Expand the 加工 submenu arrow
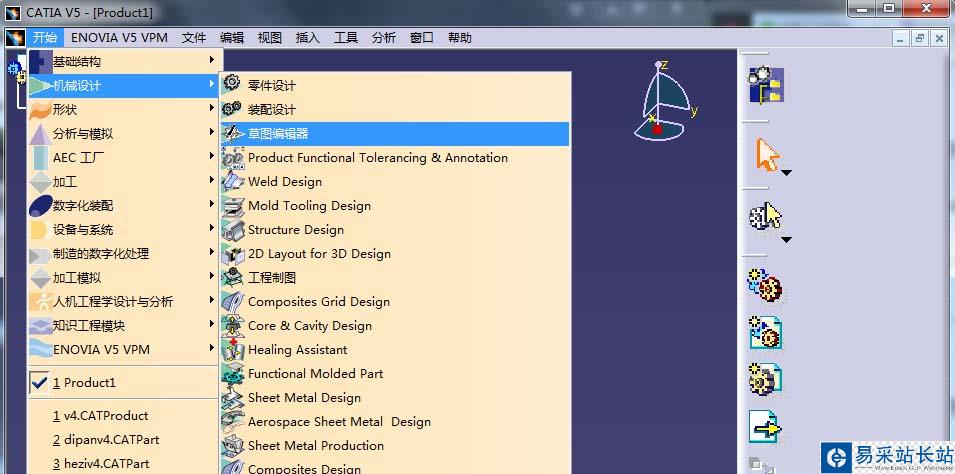Screen dimensions: 955x474 point(211,180)
